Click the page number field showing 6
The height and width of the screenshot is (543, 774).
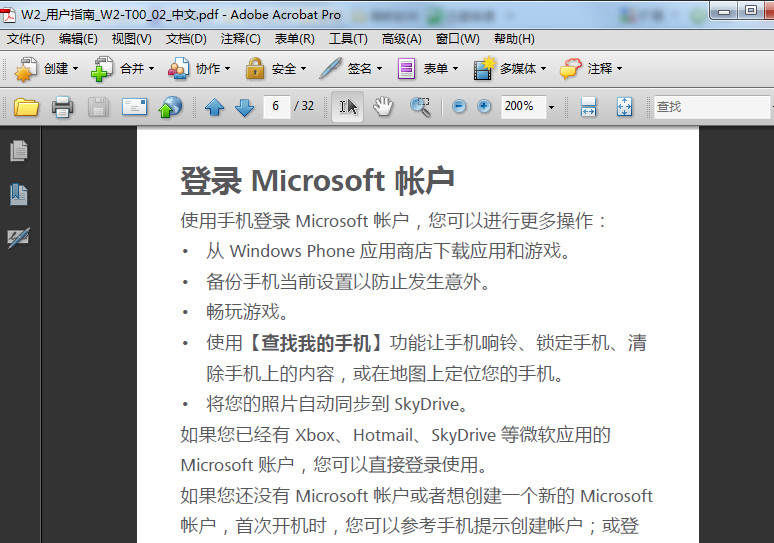[276, 106]
